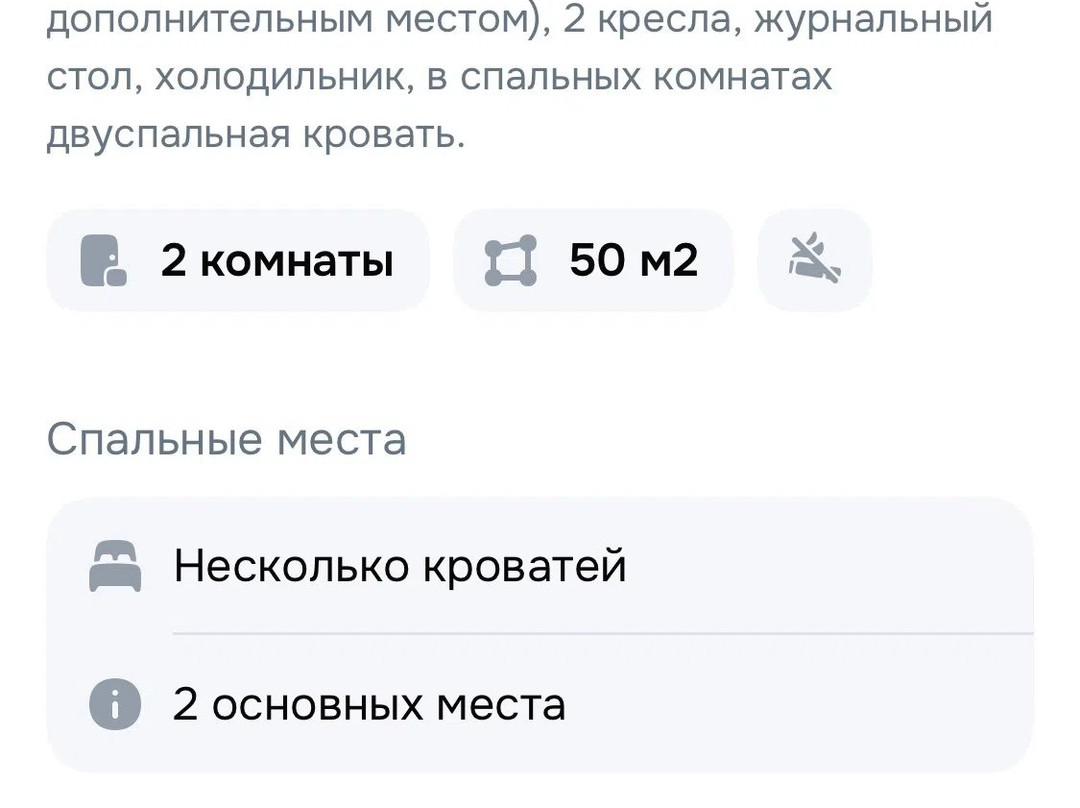
Task: Tap the no-smoking icon chip
Action: 815,258
